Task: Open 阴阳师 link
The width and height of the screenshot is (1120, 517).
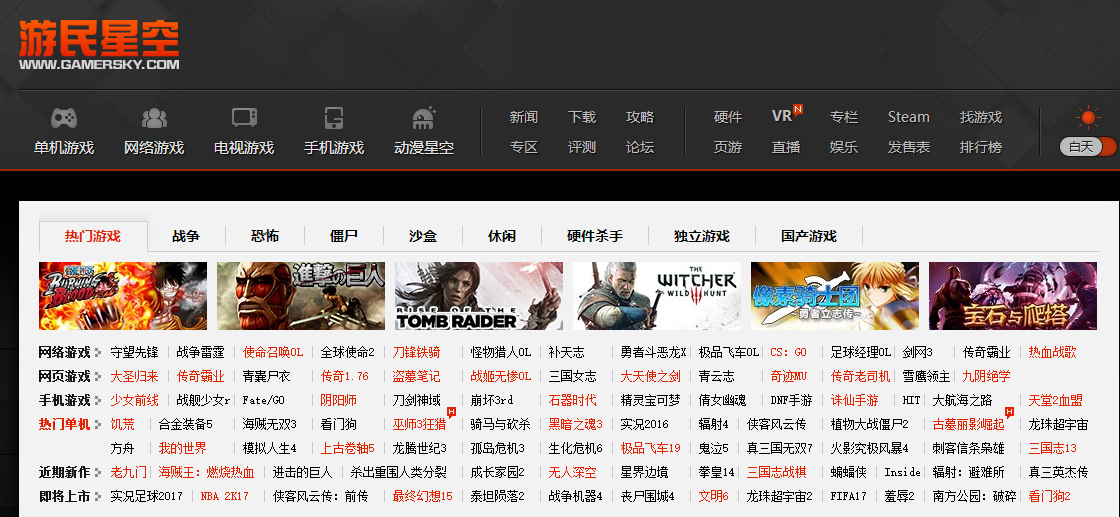Action: pyautogui.click(x=339, y=400)
